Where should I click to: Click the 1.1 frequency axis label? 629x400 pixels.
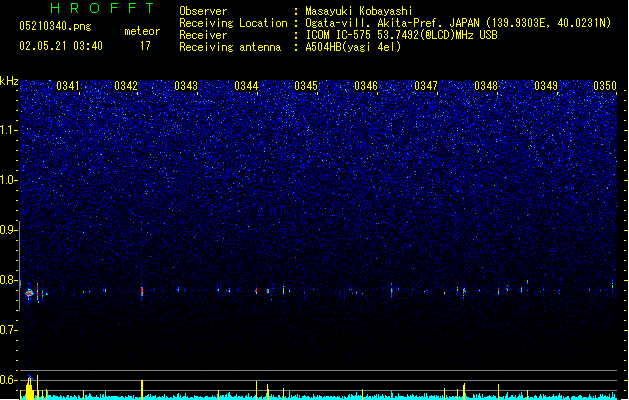(x=8, y=130)
